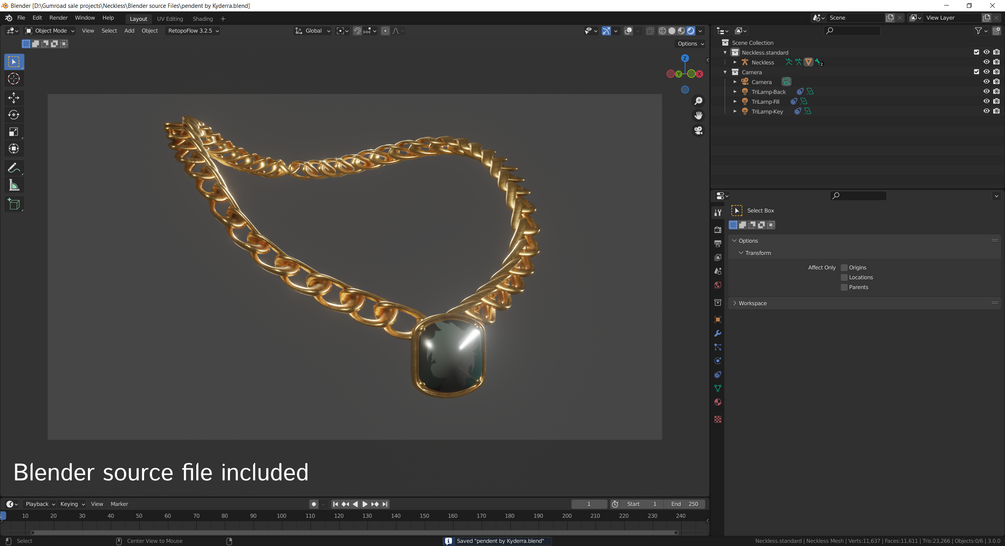Click the current frame number field
The width and height of the screenshot is (1005, 546).
click(589, 504)
